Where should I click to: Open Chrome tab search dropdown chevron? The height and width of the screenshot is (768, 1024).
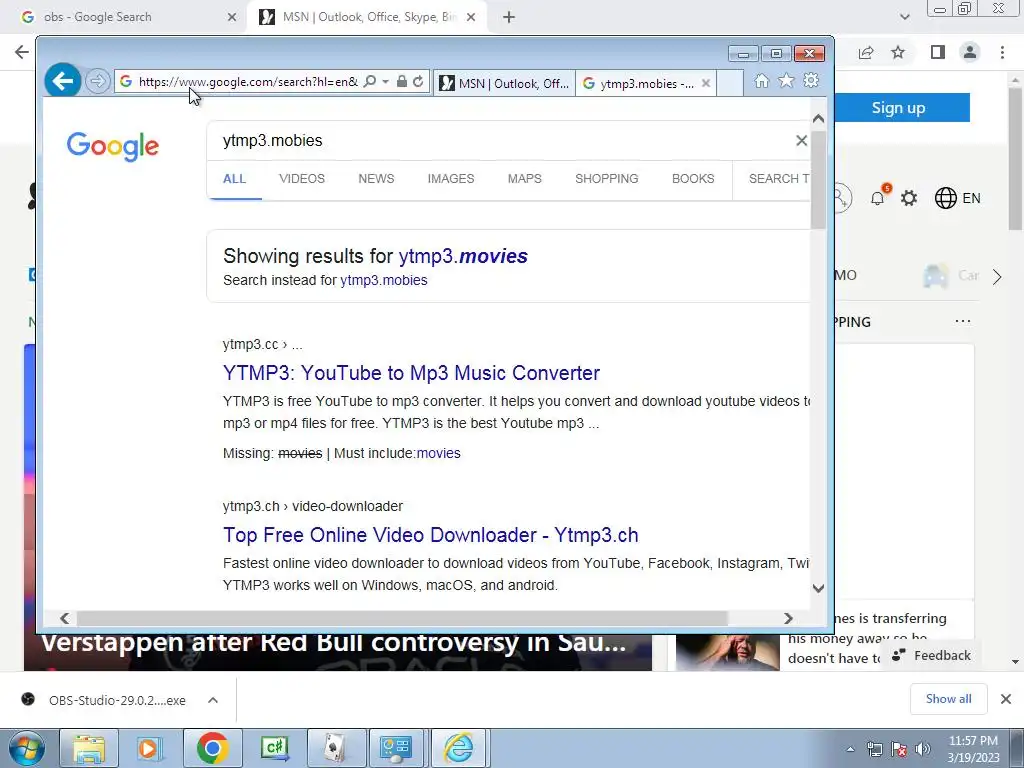tap(904, 17)
